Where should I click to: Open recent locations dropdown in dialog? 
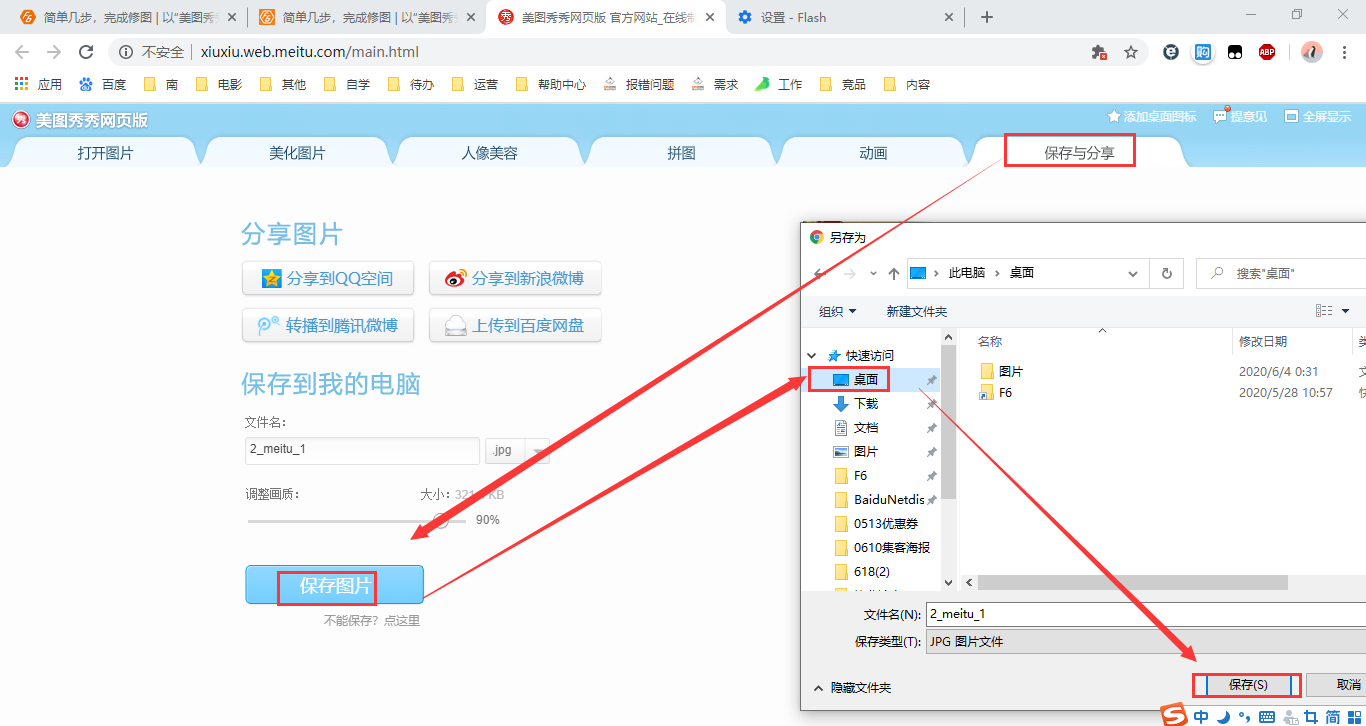[x=873, y=273]
